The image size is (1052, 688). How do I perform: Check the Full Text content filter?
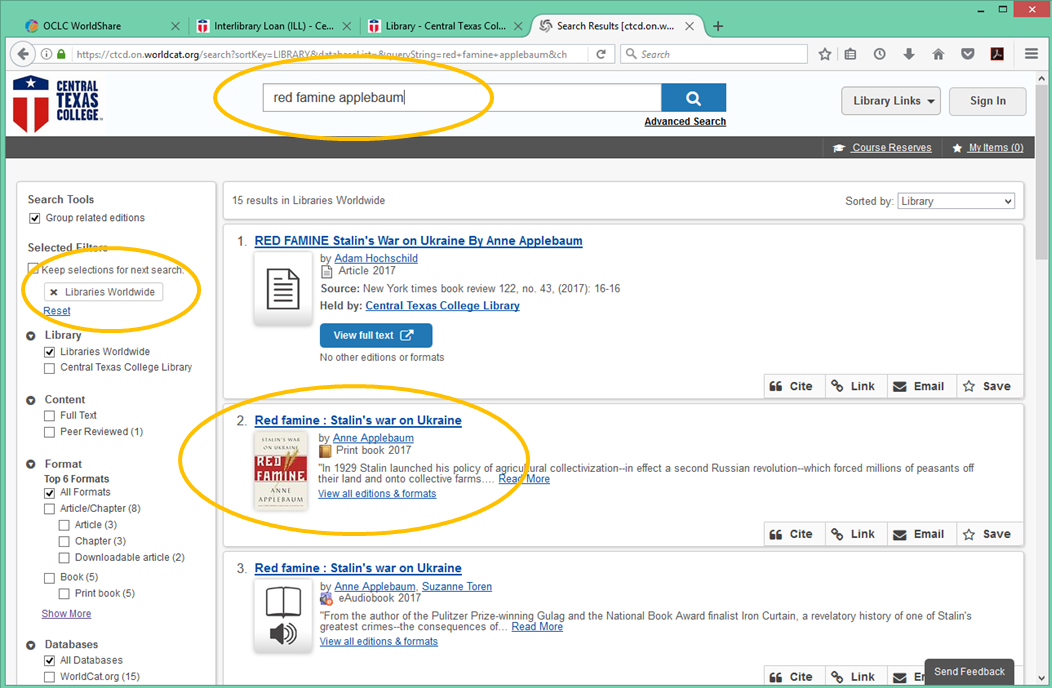click(50, 415)
